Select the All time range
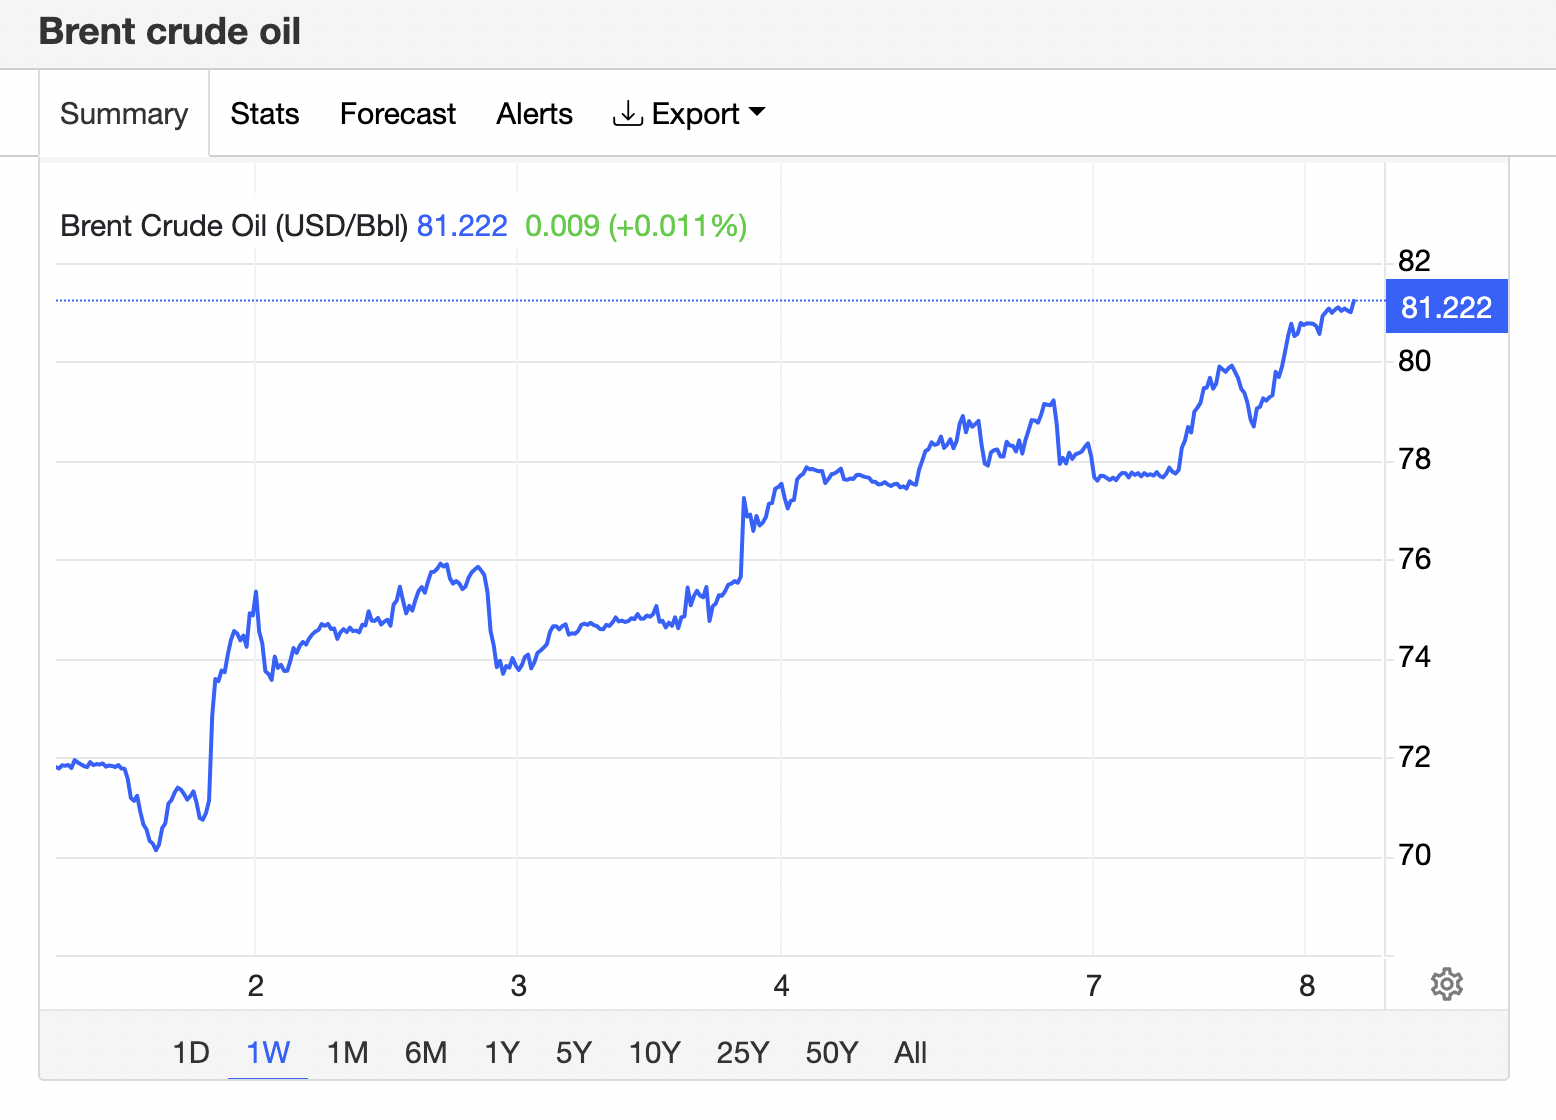Viewport: 1556px width, 1120px height. (x=911, y=1052)
